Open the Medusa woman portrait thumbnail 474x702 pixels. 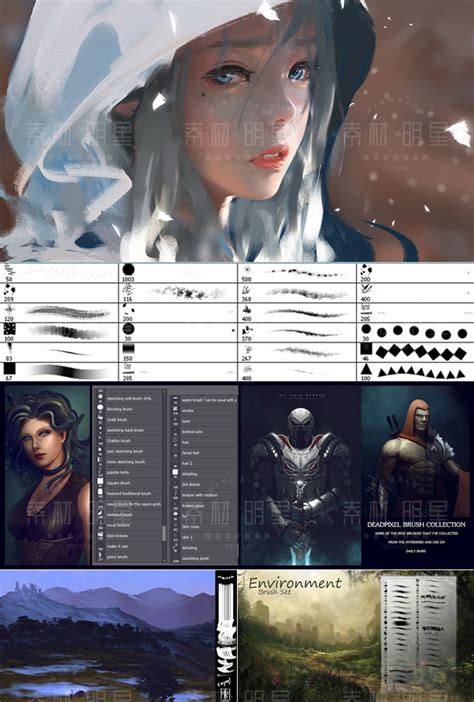point(47,475)
